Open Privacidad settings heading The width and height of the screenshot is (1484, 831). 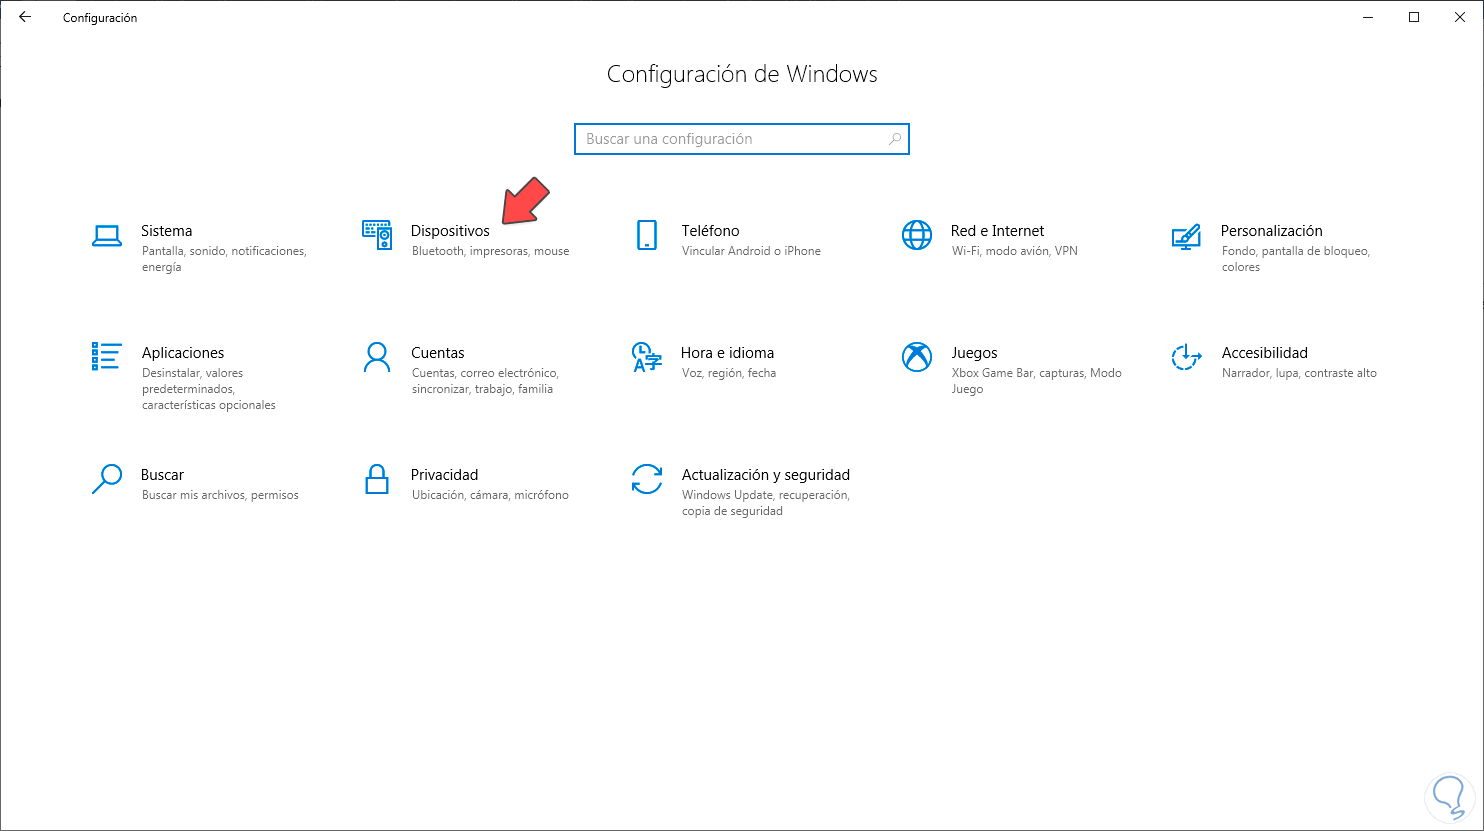[x=445, y=475]
